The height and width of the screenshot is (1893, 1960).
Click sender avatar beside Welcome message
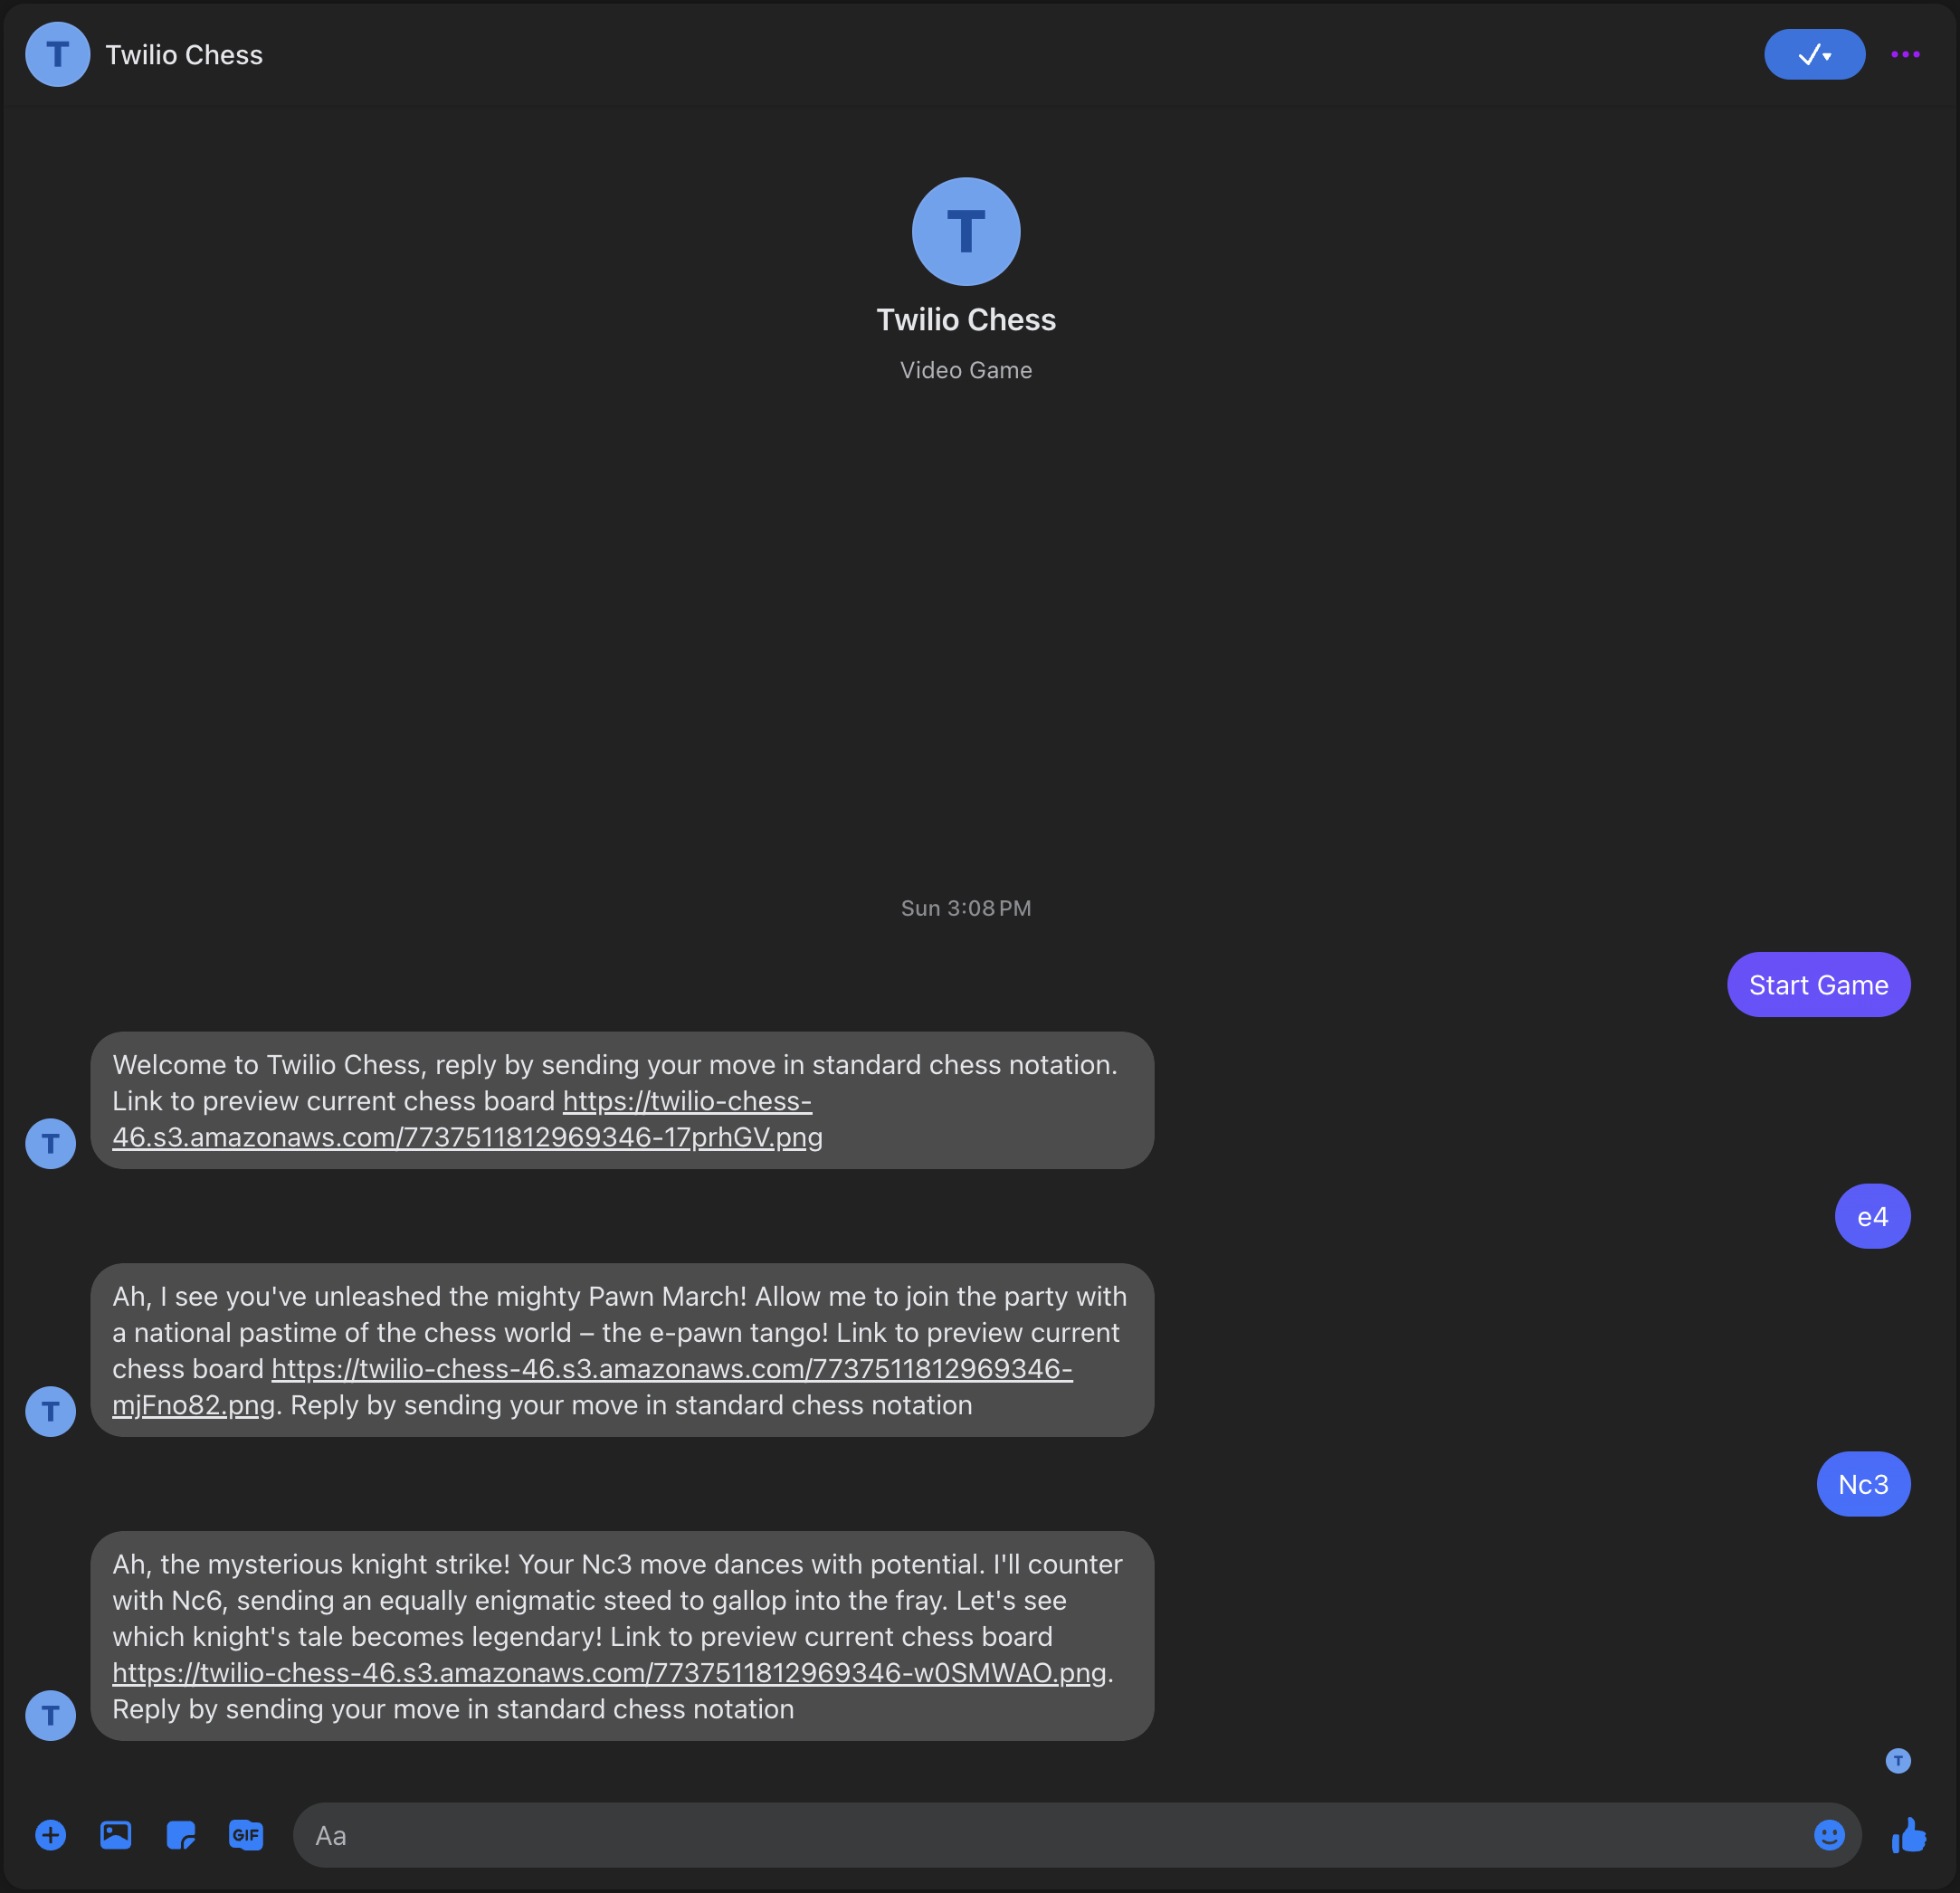click(50, 1144)
